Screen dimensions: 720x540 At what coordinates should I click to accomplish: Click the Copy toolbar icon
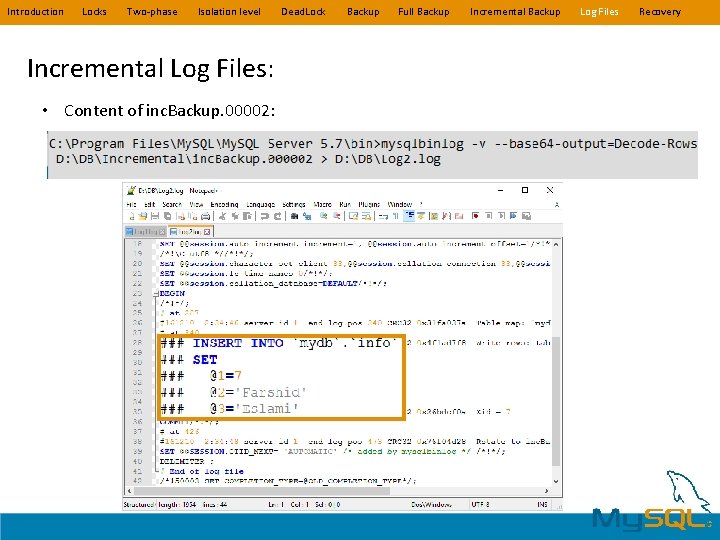pos(235,216)
